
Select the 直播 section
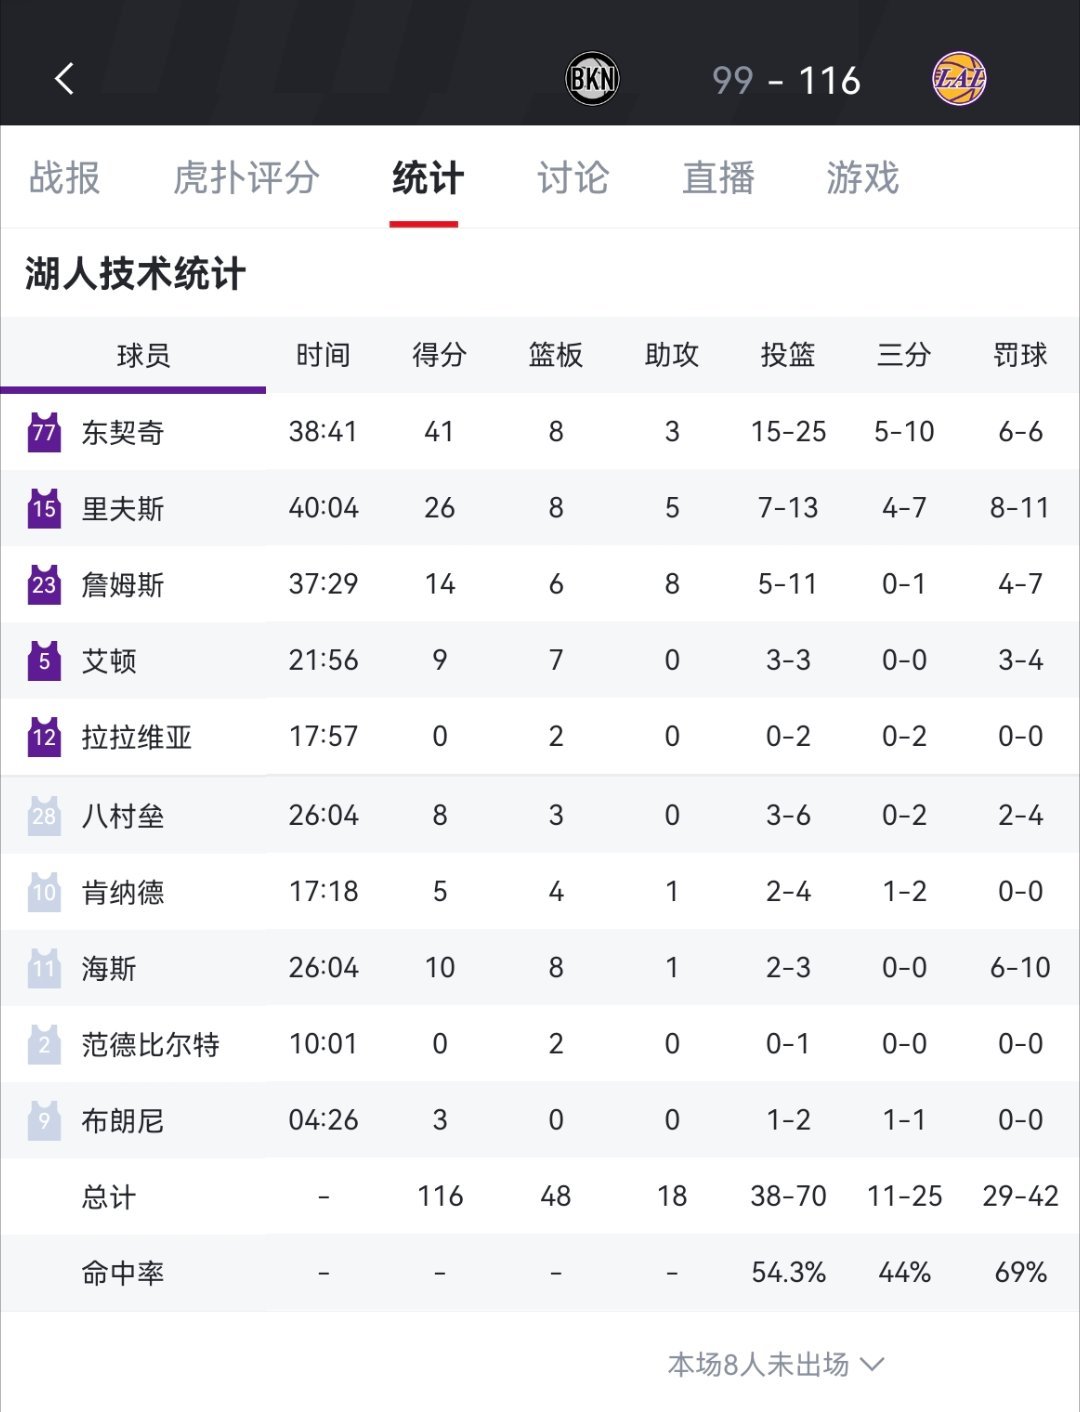(720, 178)
